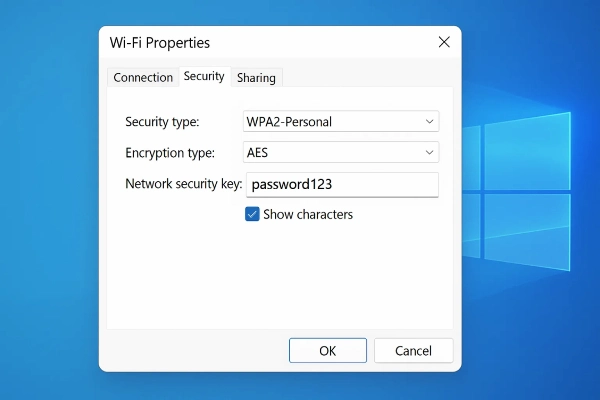Image resolution: width=600 pixels, height=400 pixels.
Task: Open the Sharing tab
Action: coord(256,78)
